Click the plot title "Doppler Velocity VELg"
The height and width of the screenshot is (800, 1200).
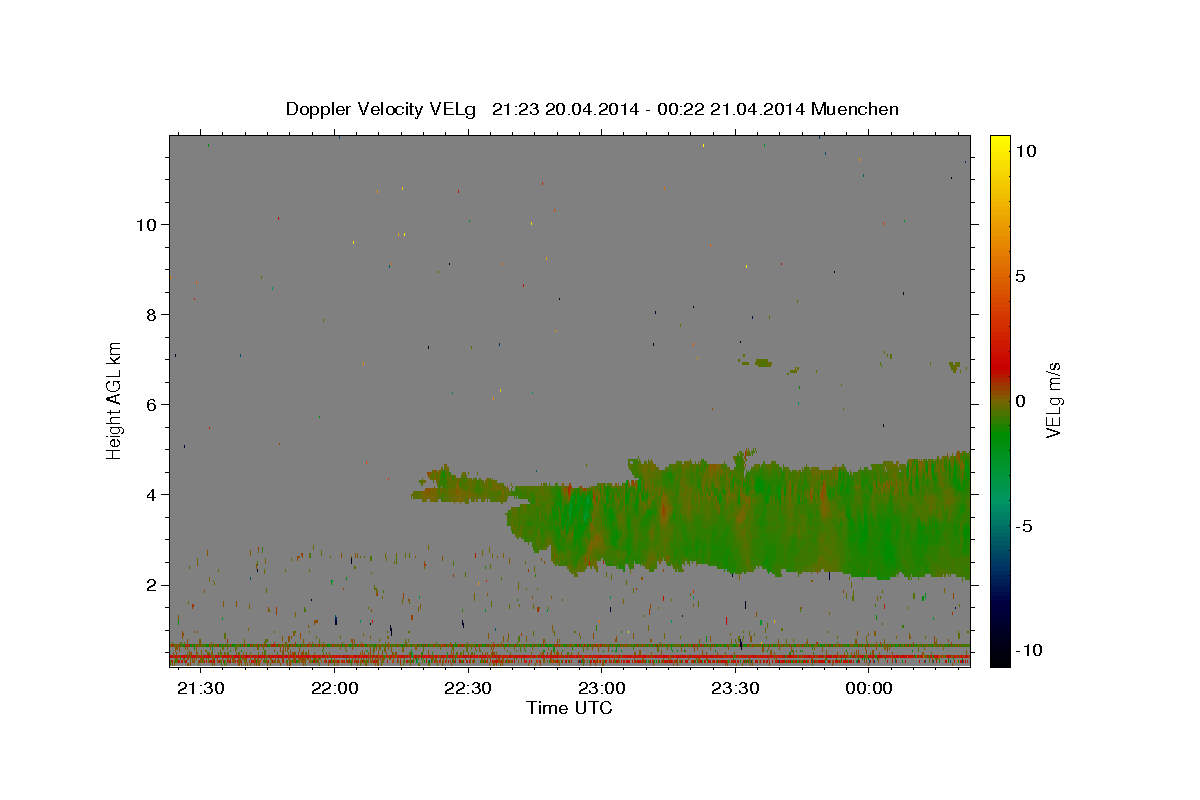(x=383, y=109)
